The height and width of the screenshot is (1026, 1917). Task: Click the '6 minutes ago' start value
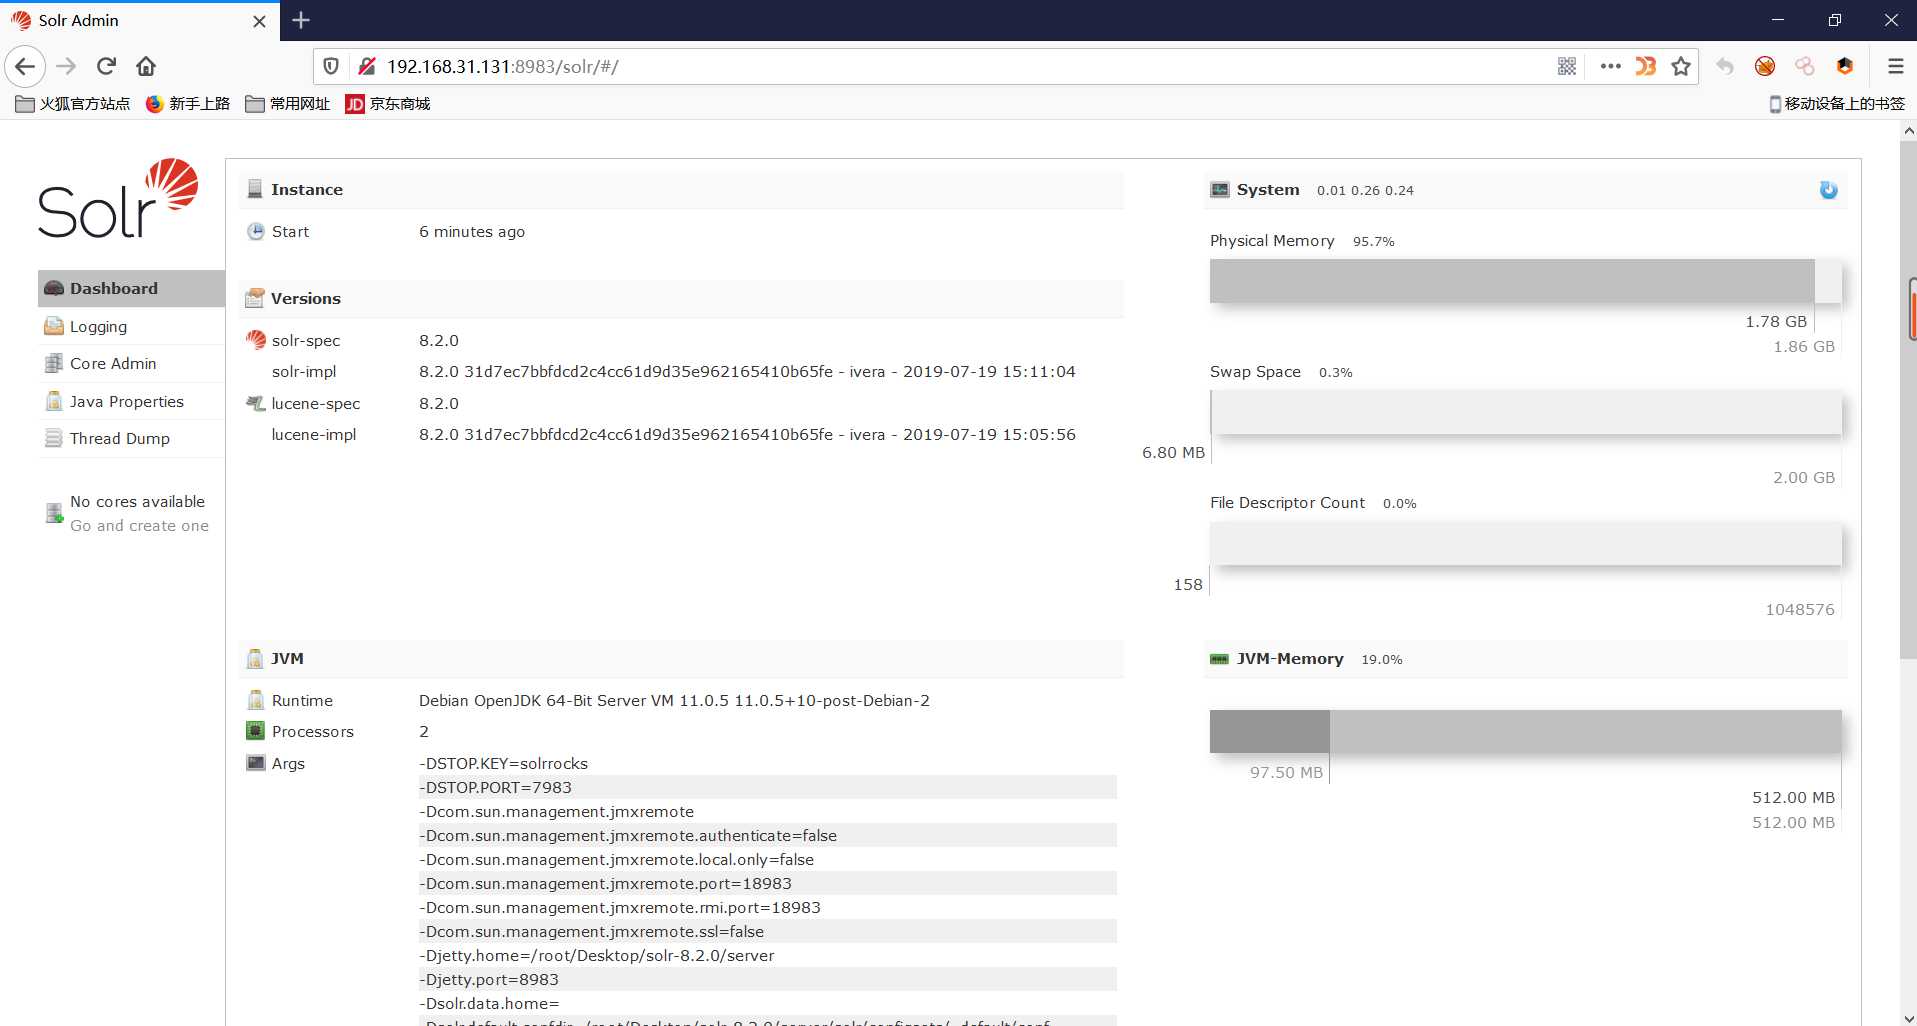(472, 231)
